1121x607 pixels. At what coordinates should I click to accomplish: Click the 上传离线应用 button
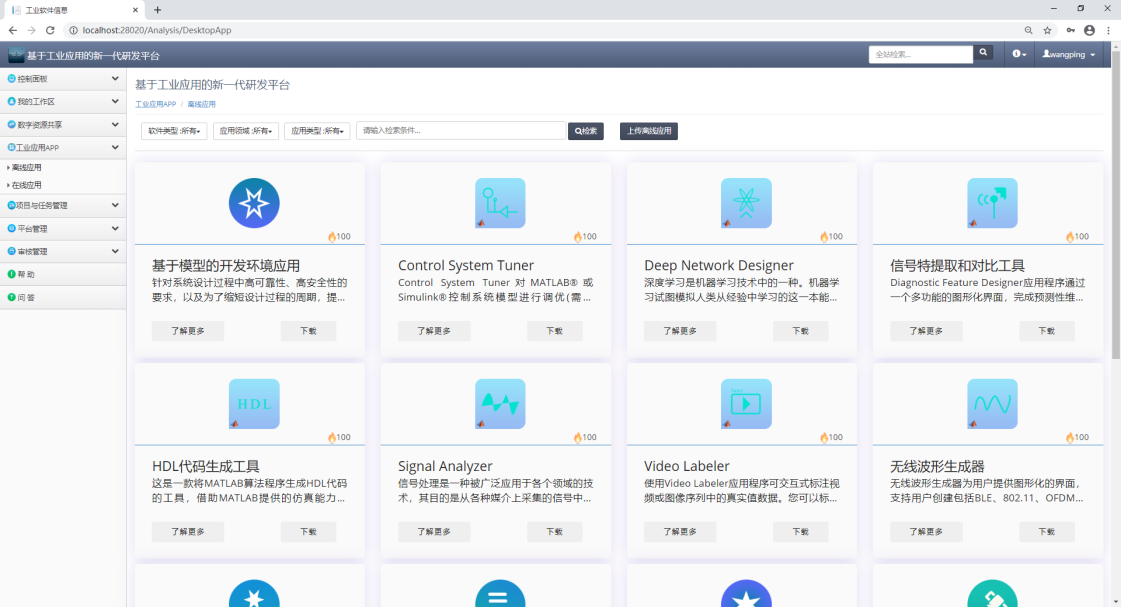pyautogui.click(x=648, y=131)
